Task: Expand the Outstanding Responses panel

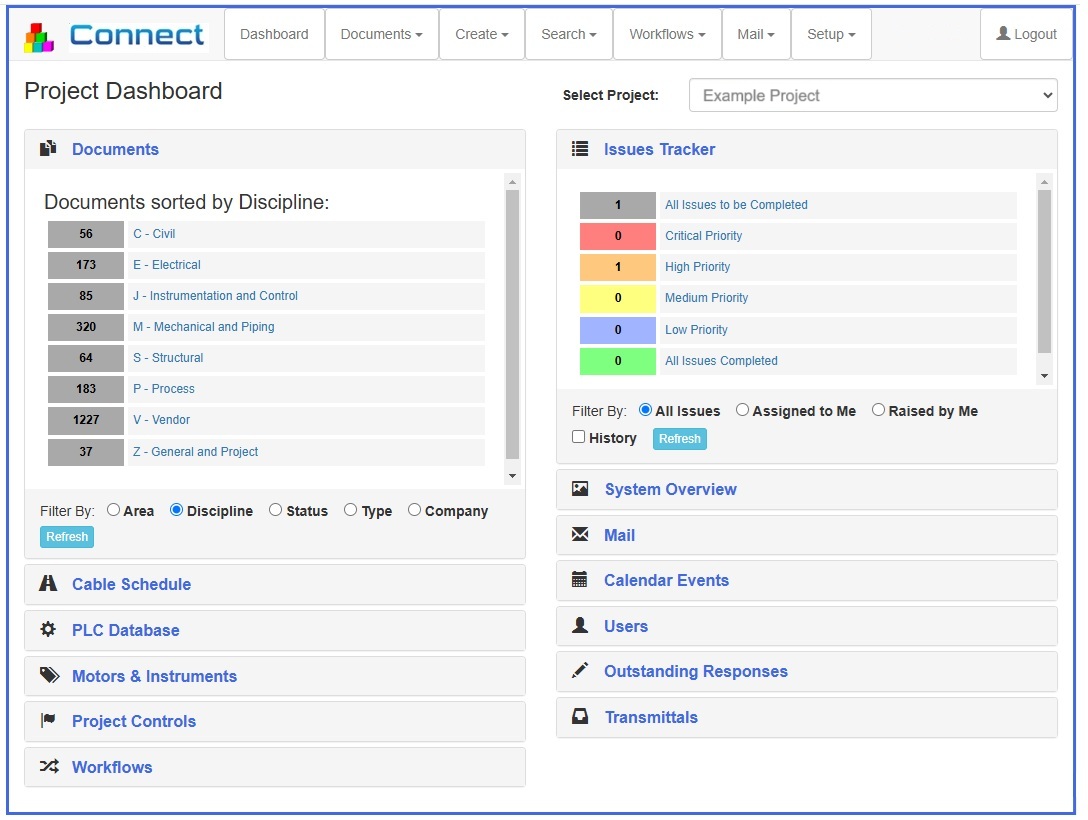Action: click(807, 671)
